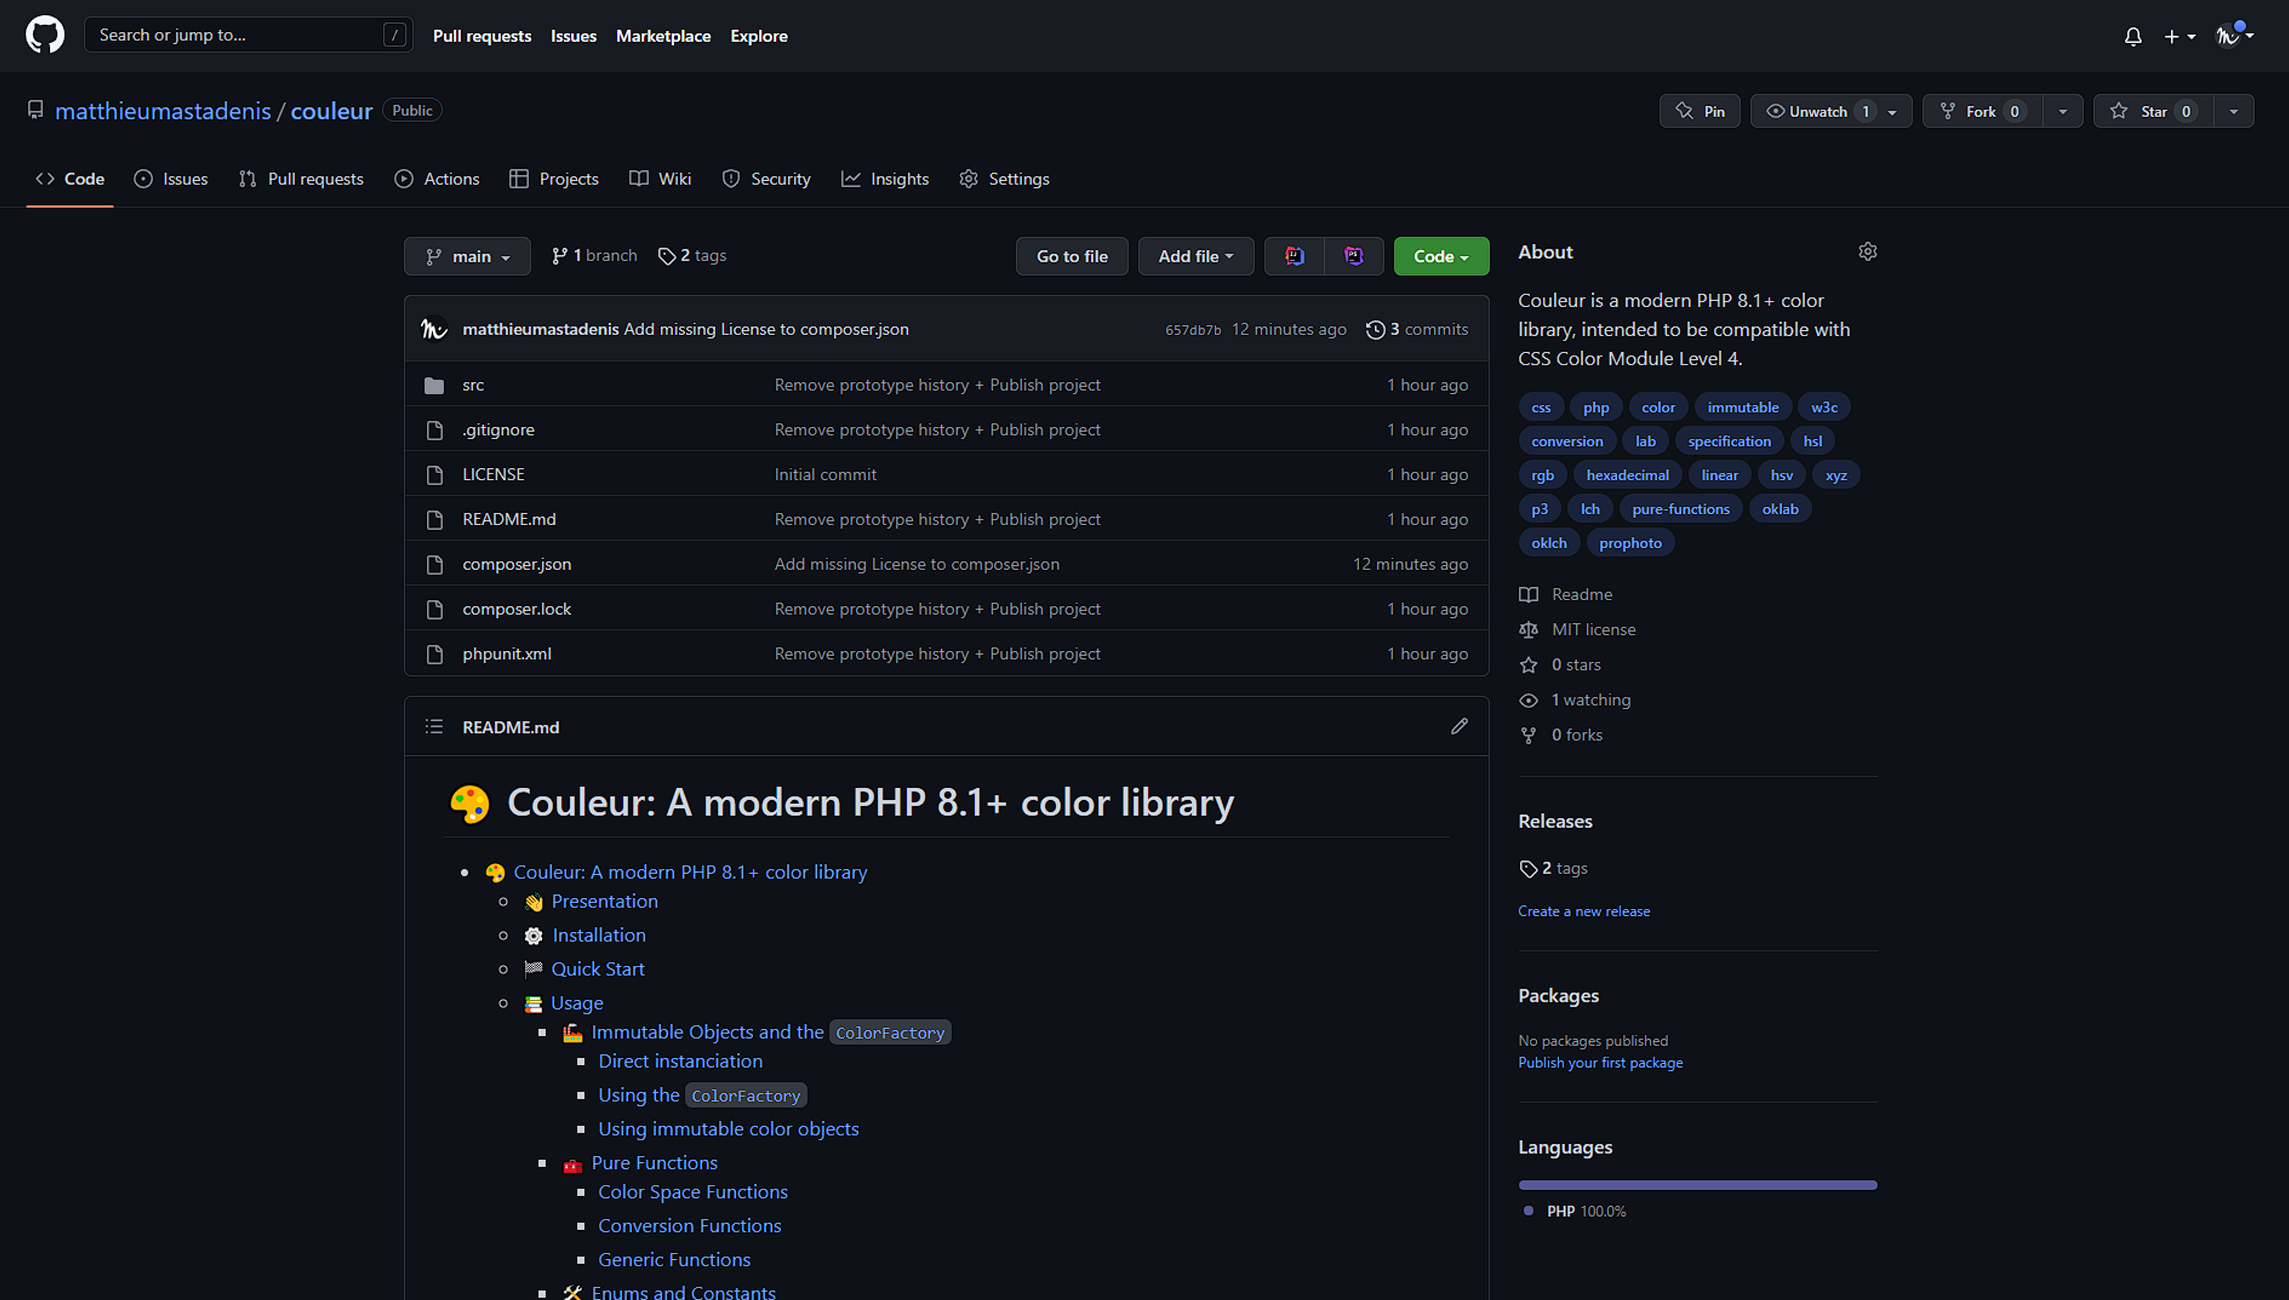Open the main branch selector
The height and width of the screenshot is (1300, 2289).
pyautogui.click(x=467, y=256)
